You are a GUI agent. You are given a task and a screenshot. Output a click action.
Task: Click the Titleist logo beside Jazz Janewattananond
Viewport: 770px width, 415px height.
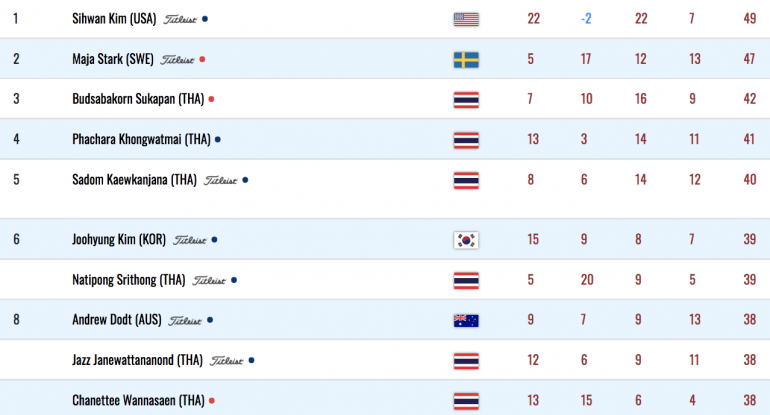(x=226, y=361)
